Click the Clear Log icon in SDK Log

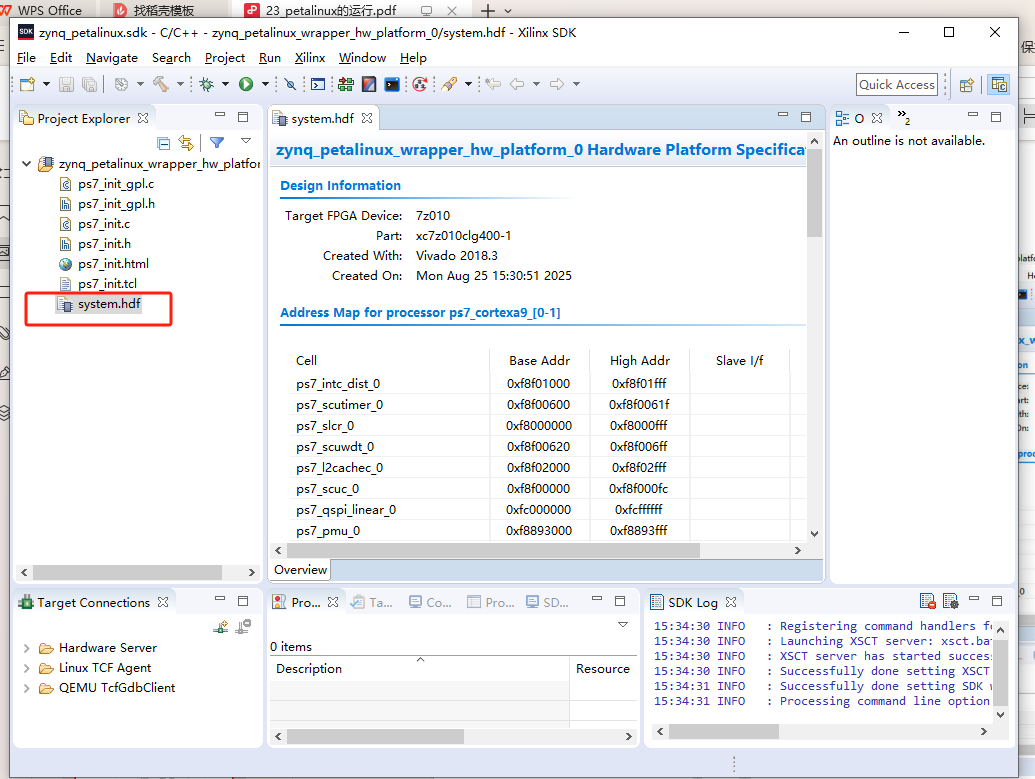click(x=927, y=601)
